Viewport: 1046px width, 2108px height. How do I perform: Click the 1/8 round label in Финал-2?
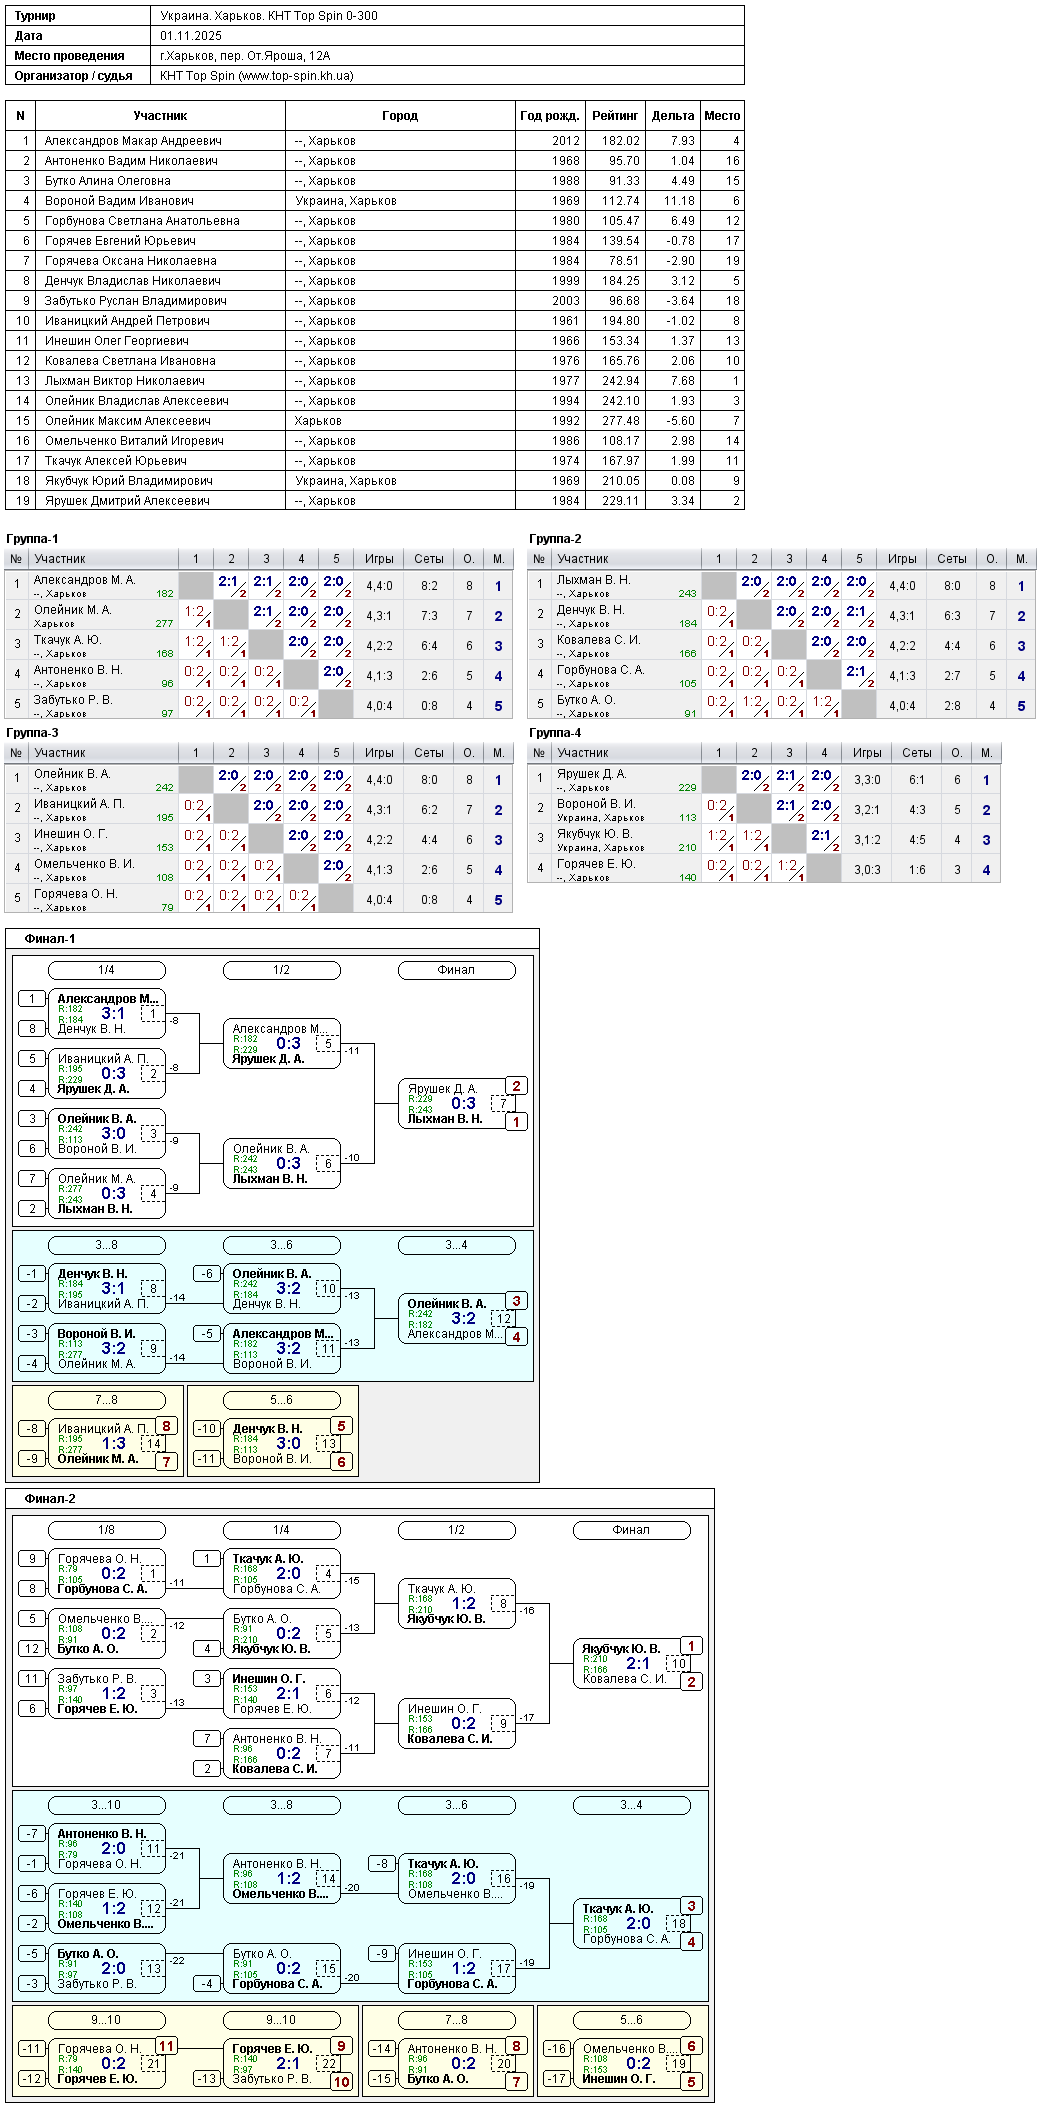(106, 1530)
